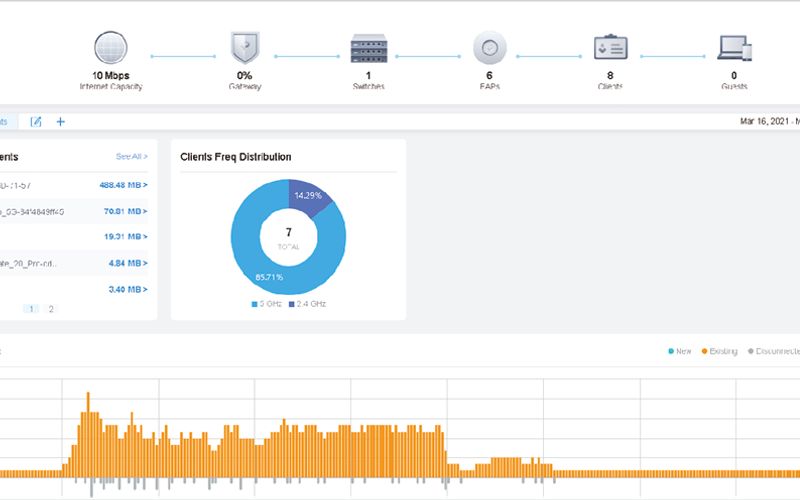Open the See All clients link

tap(132, 156)
